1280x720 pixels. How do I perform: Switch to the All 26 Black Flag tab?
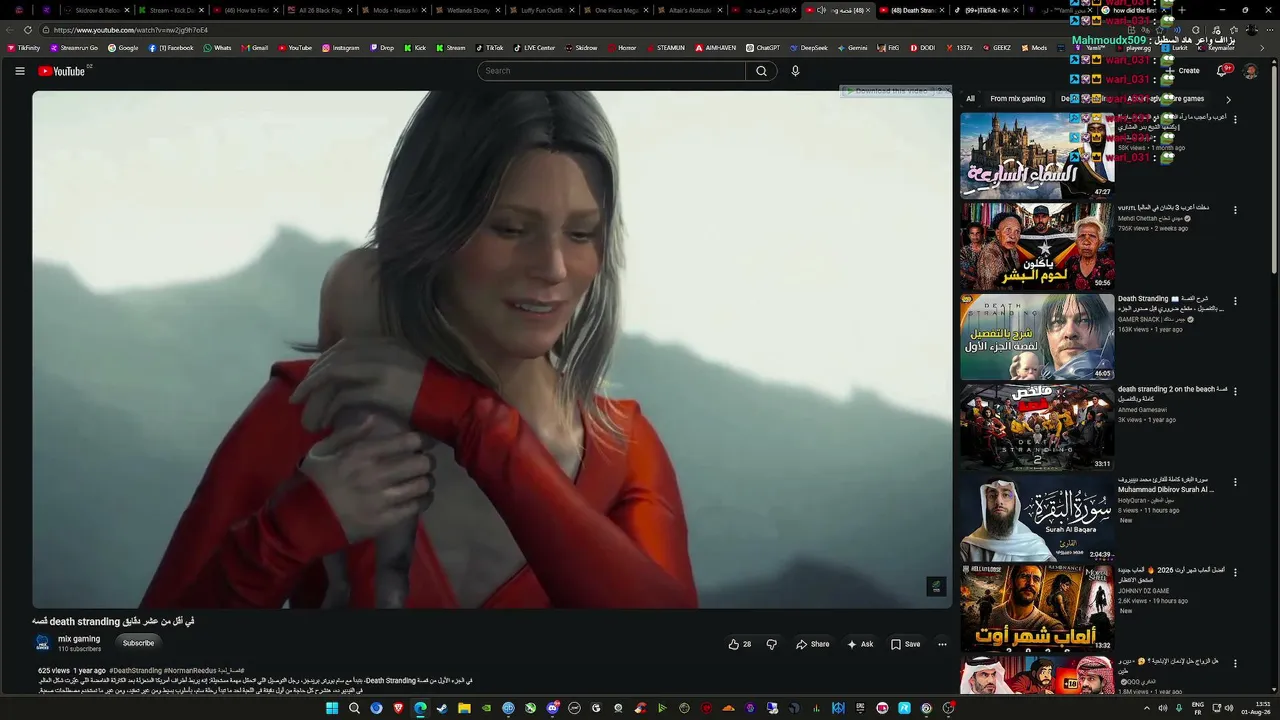[320, 10]
